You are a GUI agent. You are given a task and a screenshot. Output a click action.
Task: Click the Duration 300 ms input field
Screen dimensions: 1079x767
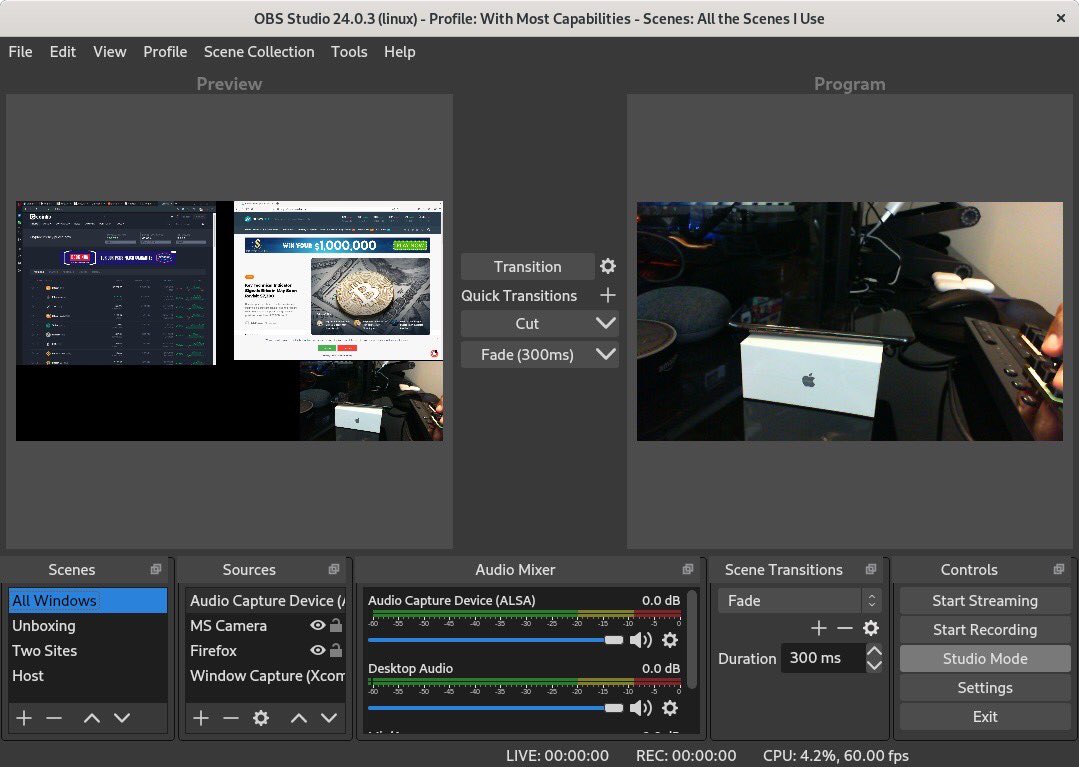point(823,658)
